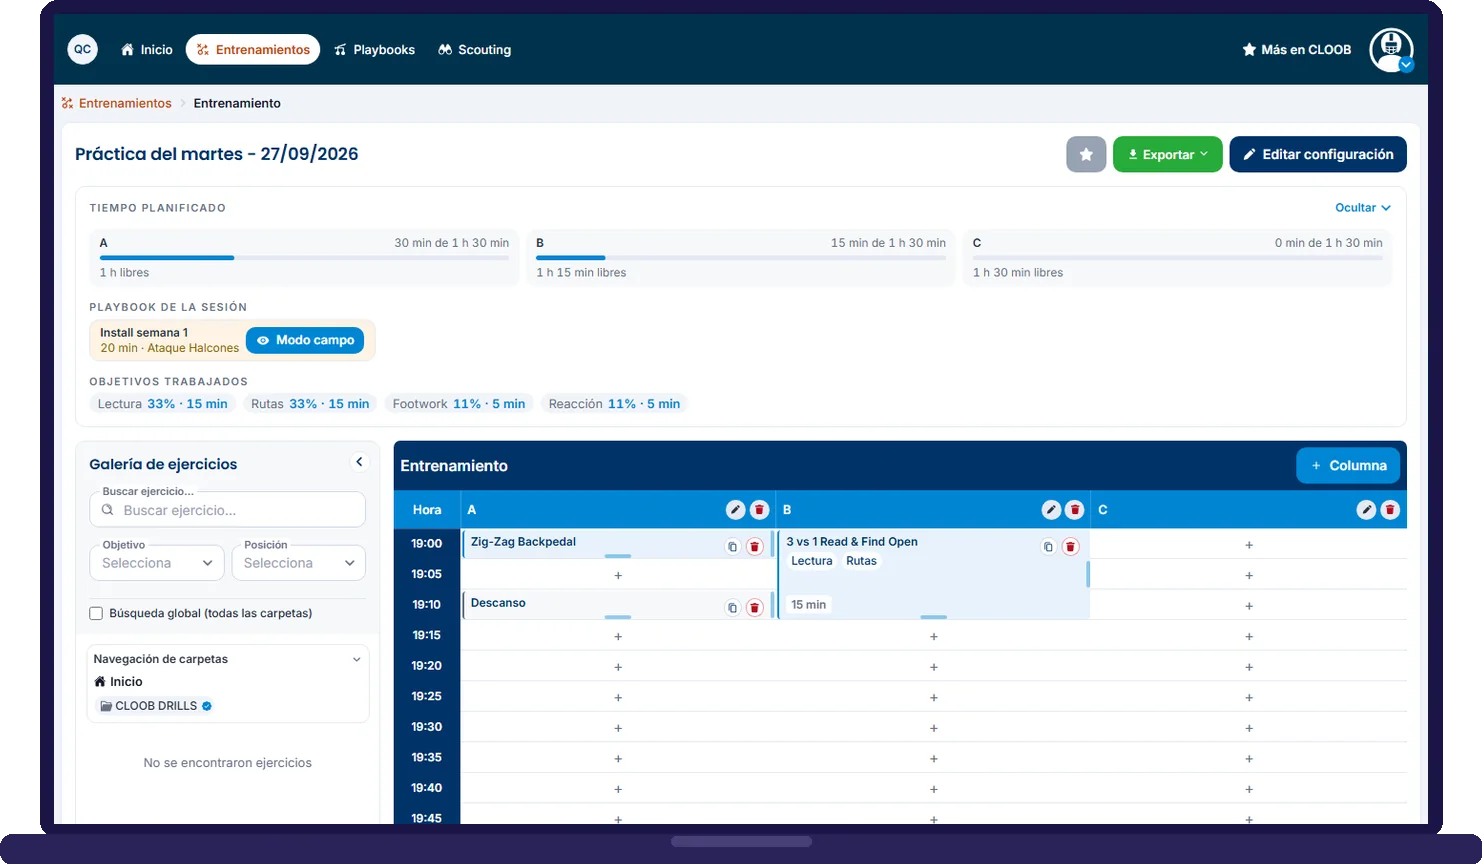Add a drill in column C at 19:00
The height and width of the screenshot is (864, 1482).
coord(1249,545)
